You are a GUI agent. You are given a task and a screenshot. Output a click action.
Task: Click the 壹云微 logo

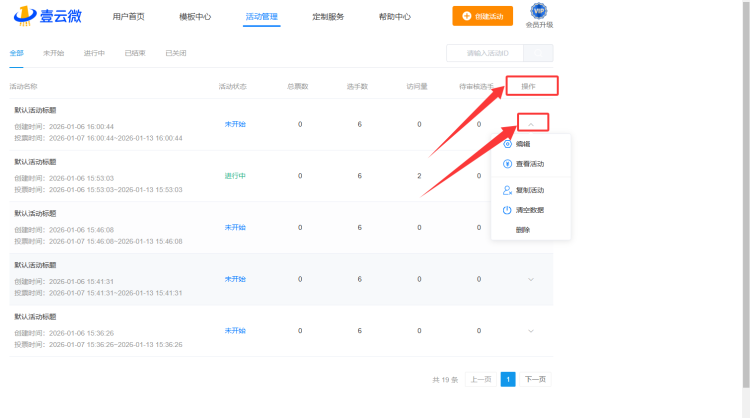[x=50, y=17]
